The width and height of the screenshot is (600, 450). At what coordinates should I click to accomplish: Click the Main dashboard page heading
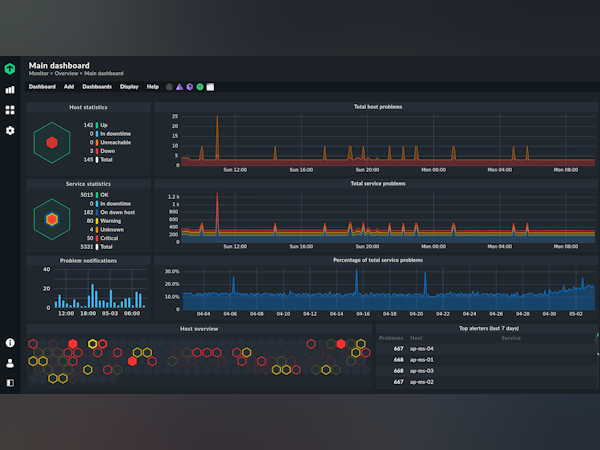(59, 65)
